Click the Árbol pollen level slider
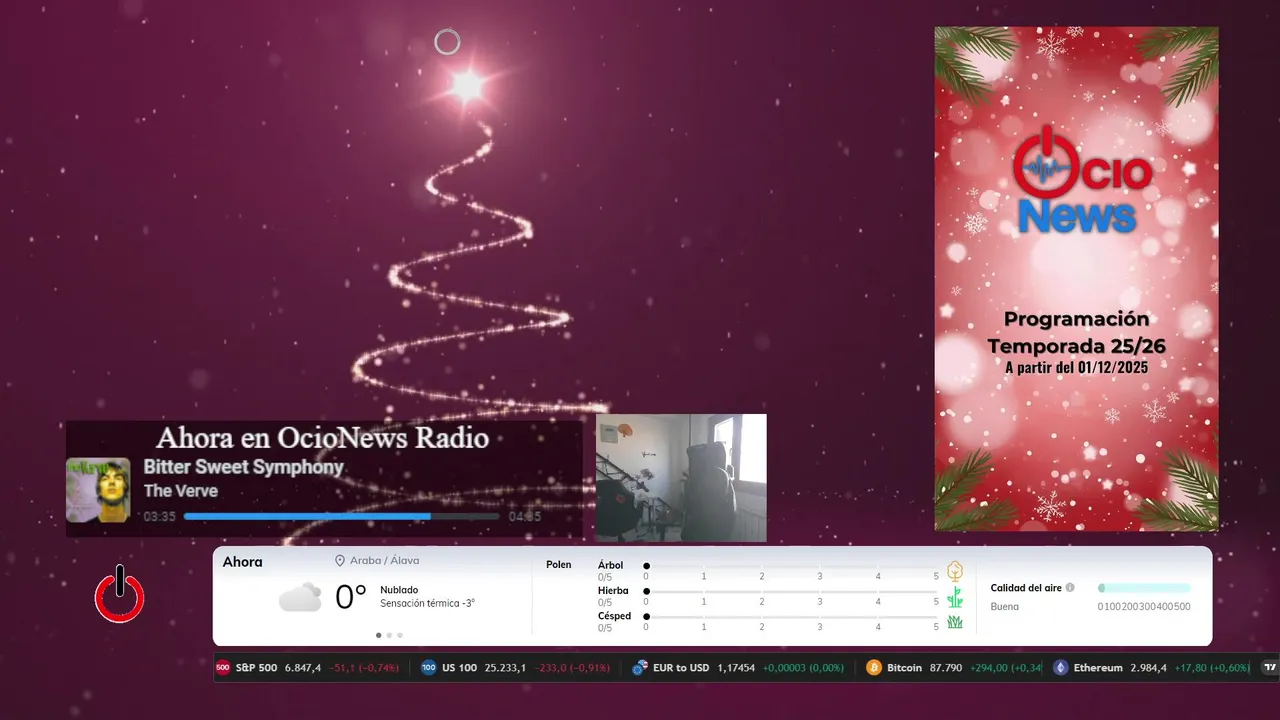This screenshot has height=720, width=1280. [791, 566]
